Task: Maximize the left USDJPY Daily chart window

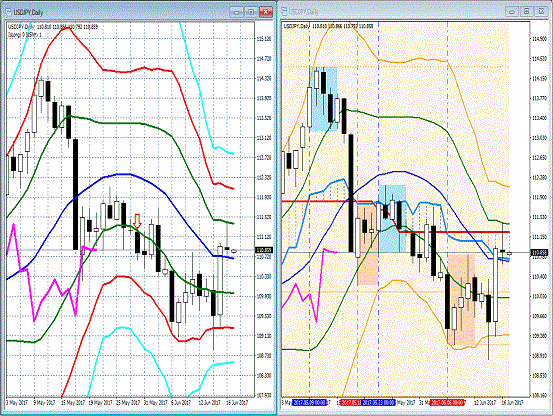Action: [x=251, y=12]
